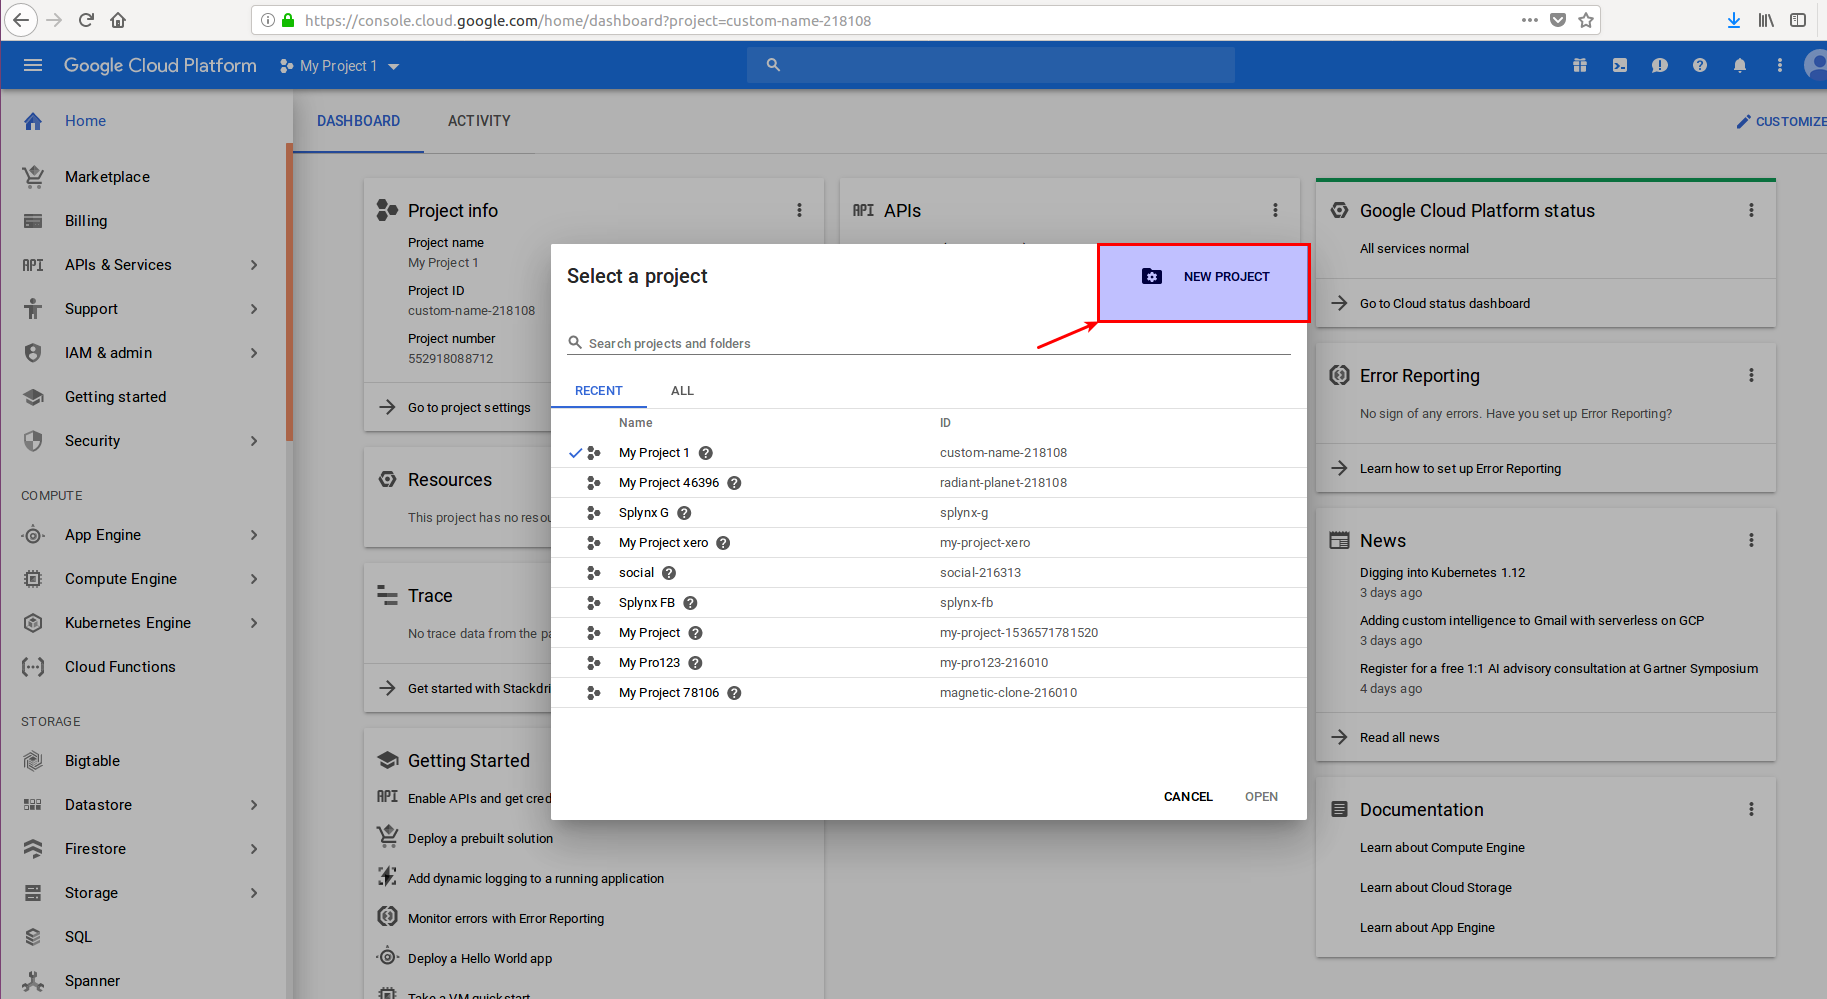Open the gift free trial icon
The width and height of the screenshot is (1827, 999).
(1580, 65)
